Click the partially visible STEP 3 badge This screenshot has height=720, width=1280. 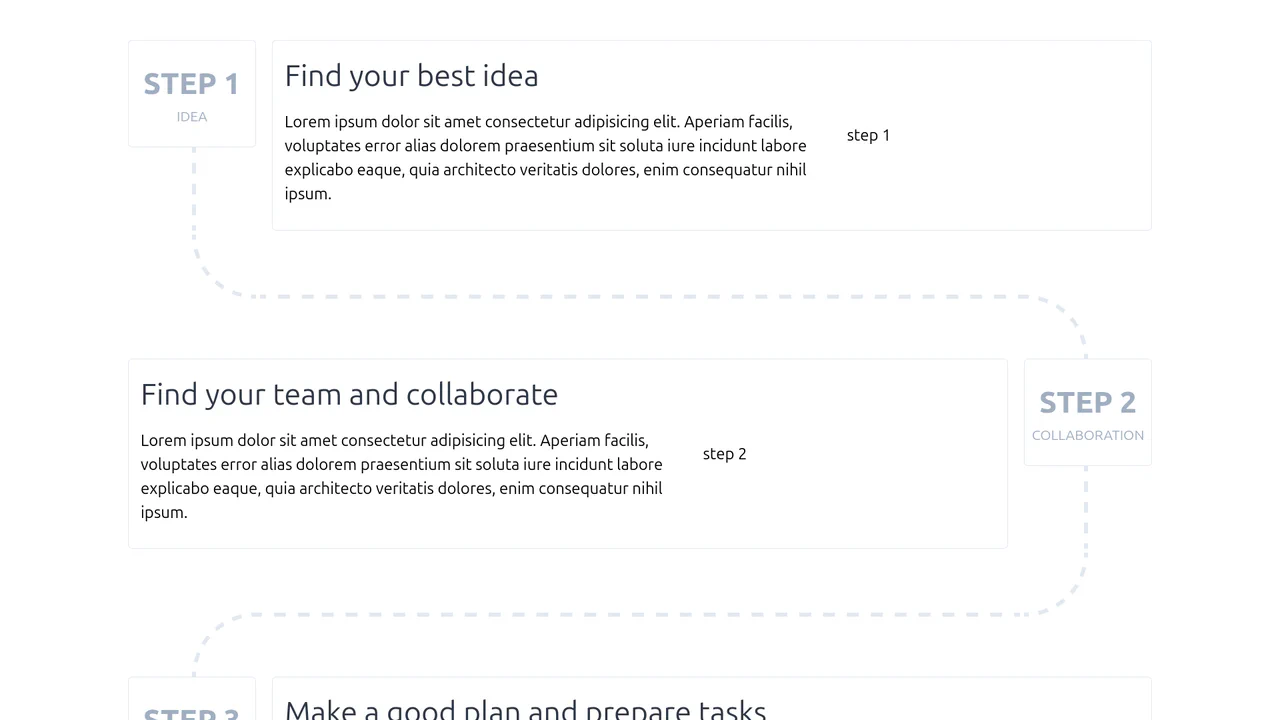(x=192, y=700)
